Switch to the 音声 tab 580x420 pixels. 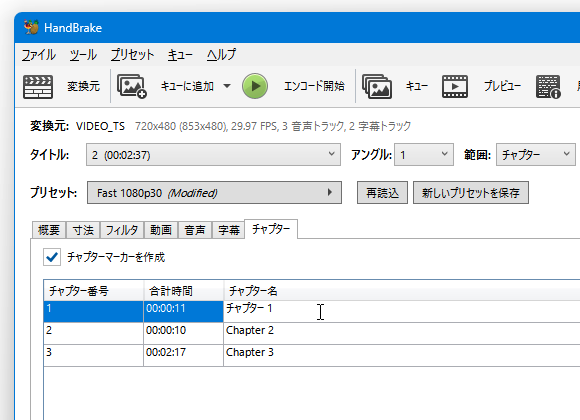click(195, 230)
